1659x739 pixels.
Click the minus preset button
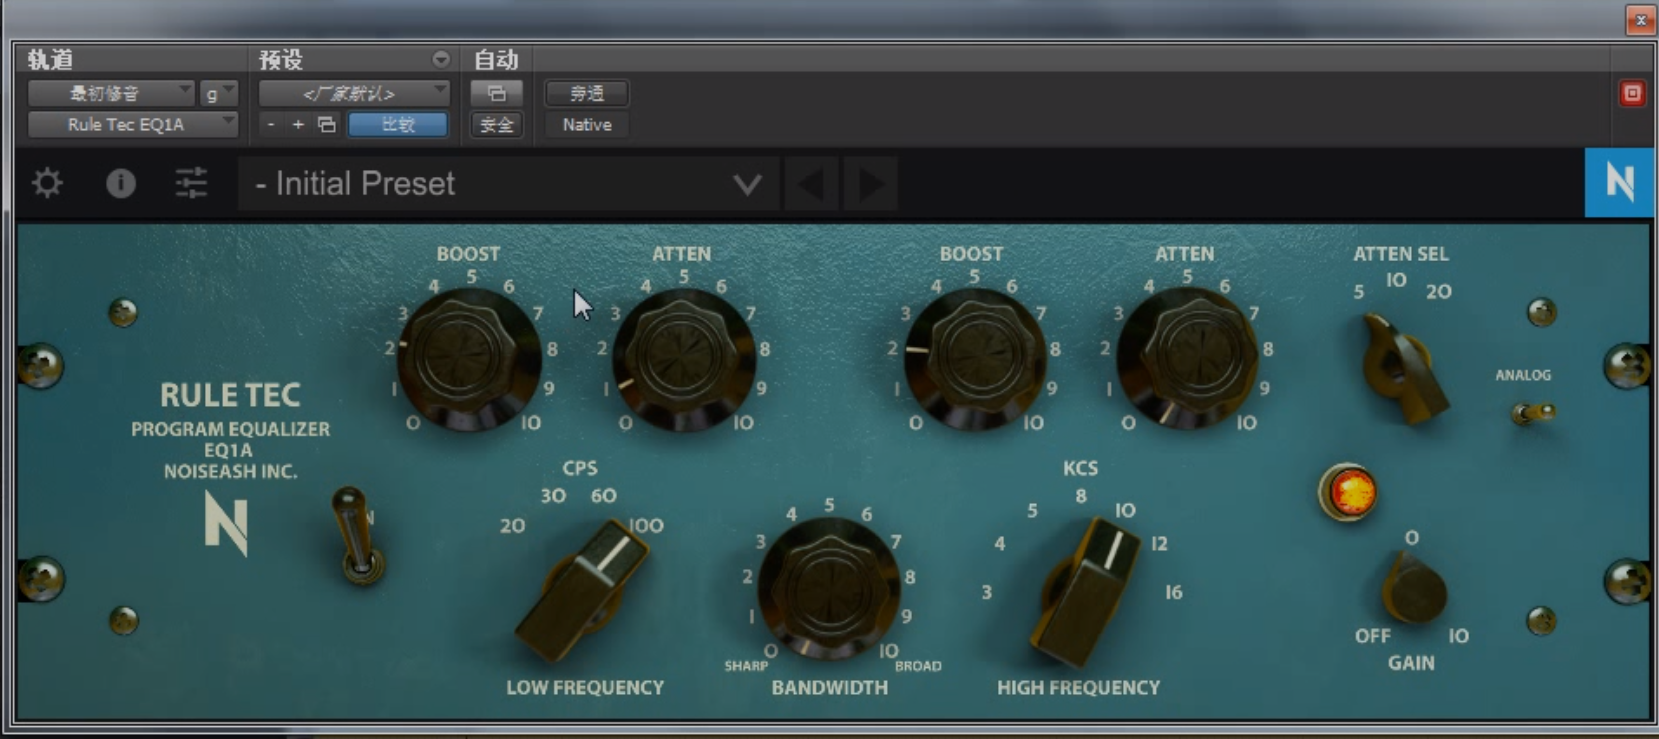(x=271, y=124)
